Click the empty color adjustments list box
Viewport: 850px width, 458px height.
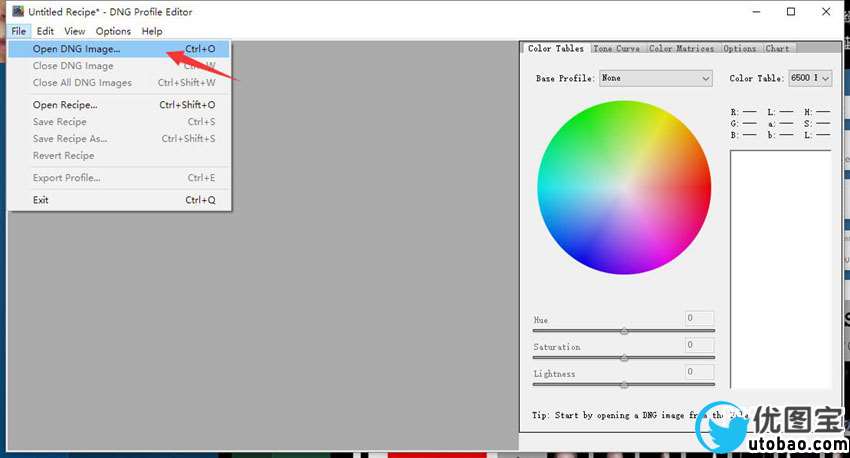click(x=781, y=269)
